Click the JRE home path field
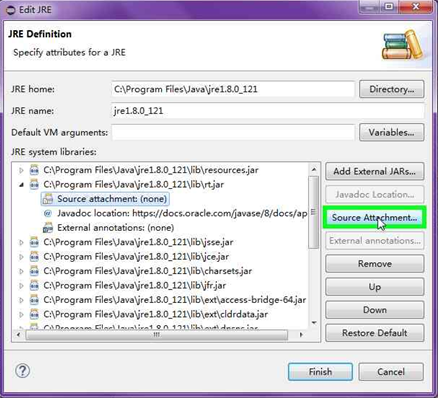Image resolution: width=438 pixels, height=398 pixels. tap(233, 89)
